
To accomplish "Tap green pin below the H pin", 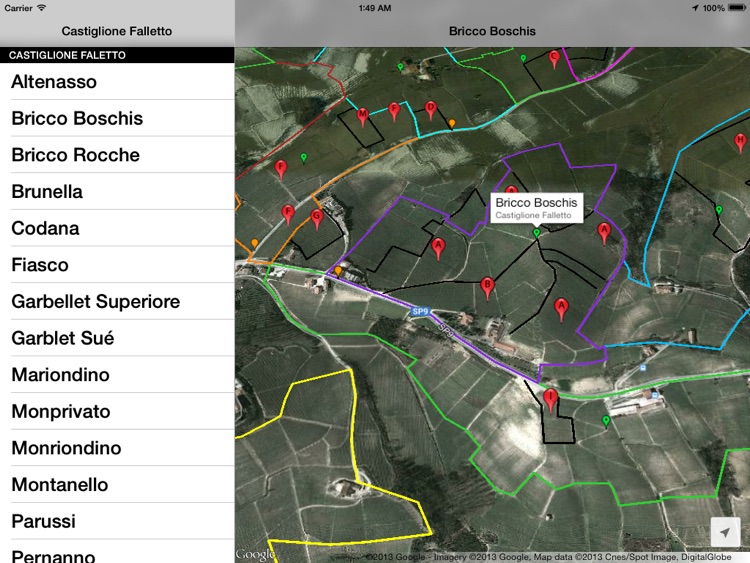I will 718,210.
